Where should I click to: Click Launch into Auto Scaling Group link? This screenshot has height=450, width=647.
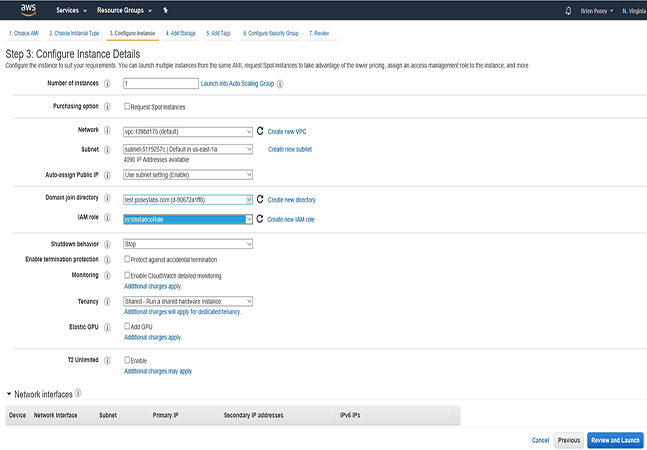click(x=237, y=83)
